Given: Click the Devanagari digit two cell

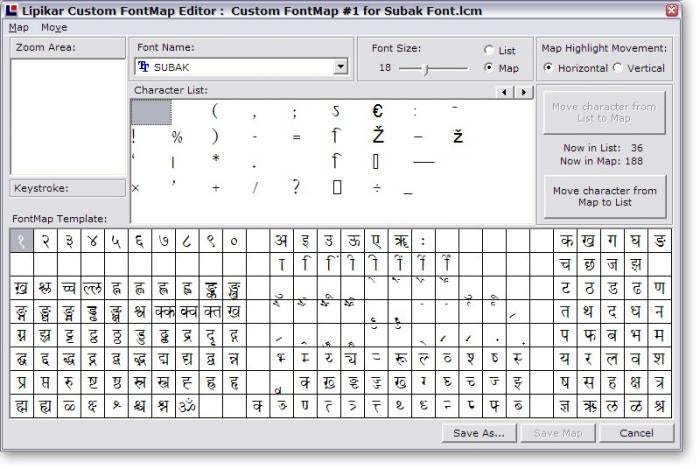Looking at the screenshot, I should click(45, 241).
